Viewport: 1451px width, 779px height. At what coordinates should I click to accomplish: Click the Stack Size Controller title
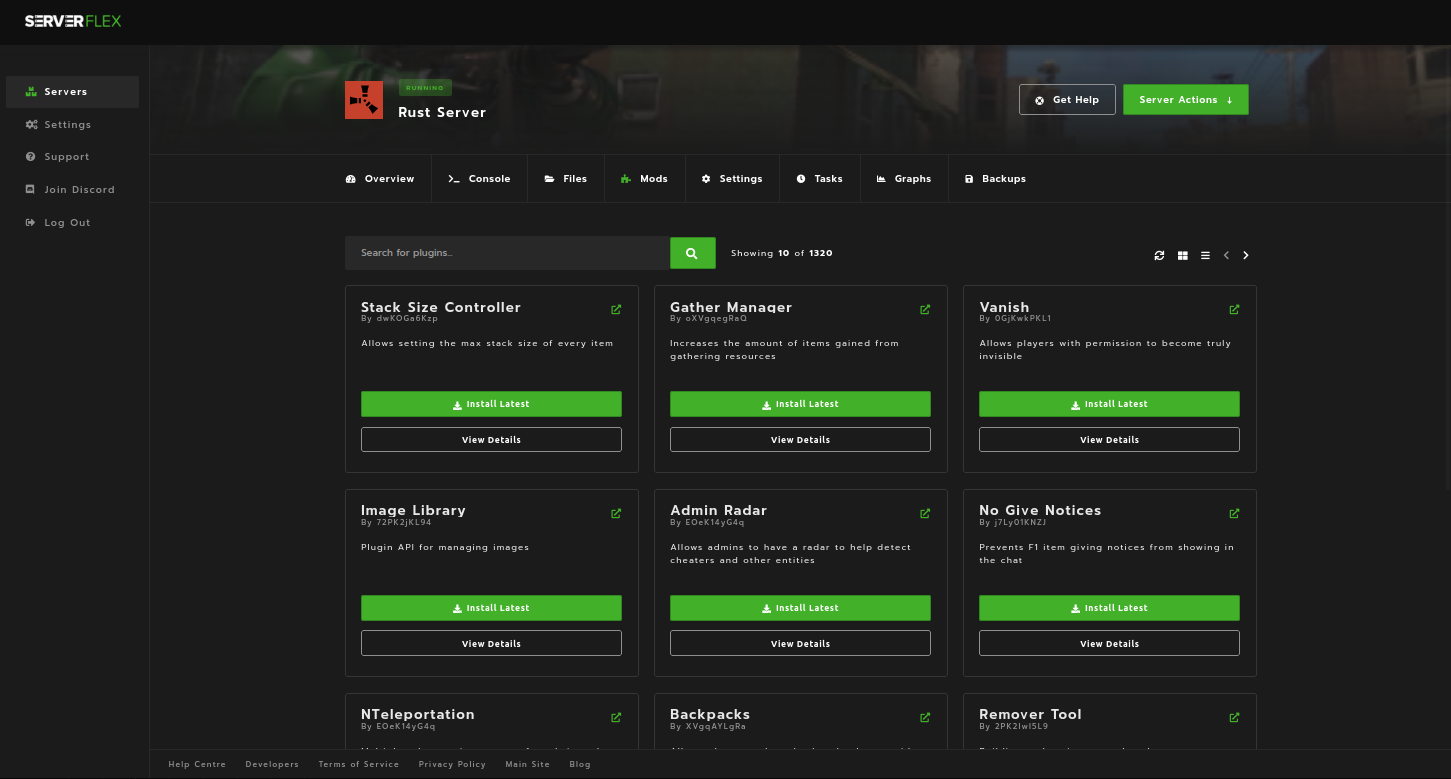click(441, 307)
